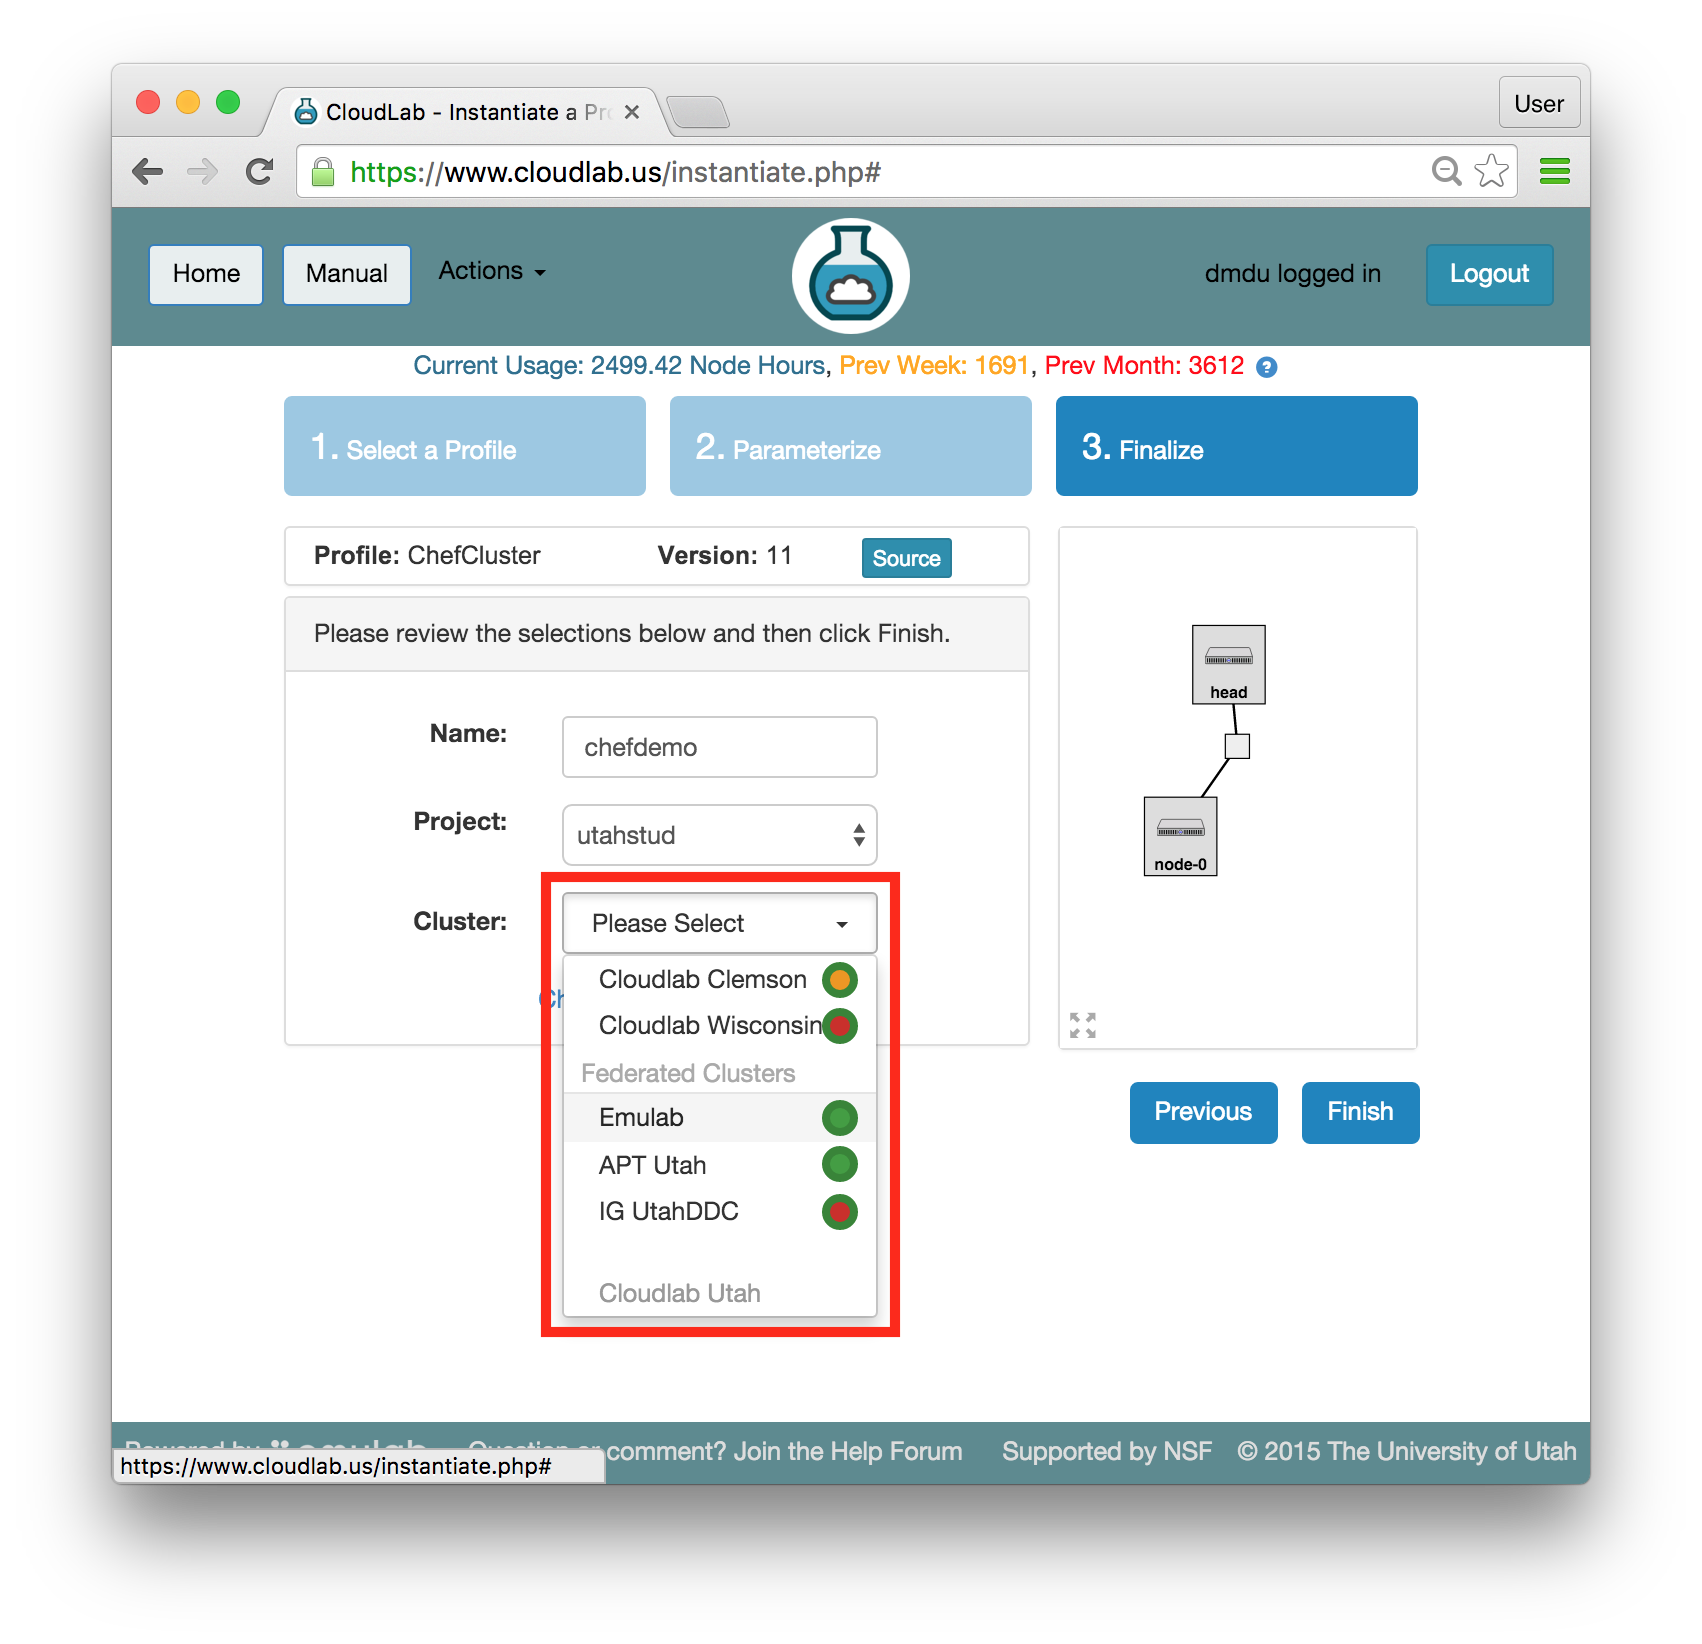Click the Manual button
The height and width of the screenshot is (1644, 1702).
click(x=347, y=274)
